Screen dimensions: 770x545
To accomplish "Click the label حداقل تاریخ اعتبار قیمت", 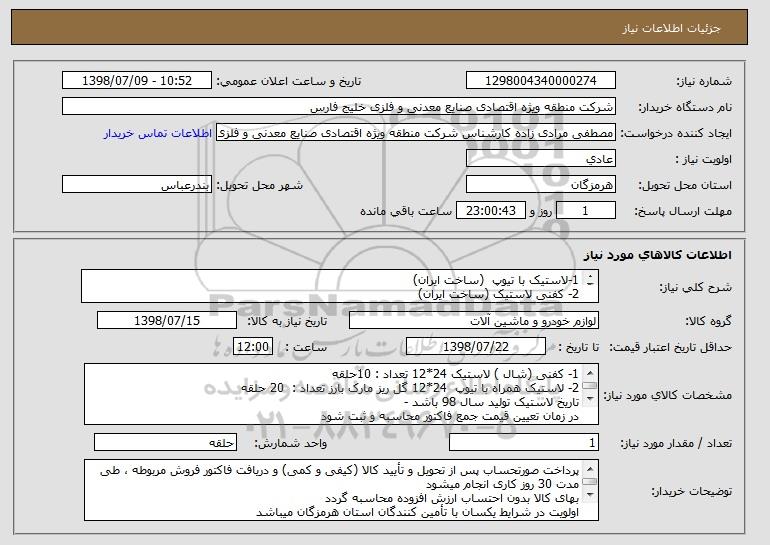I will pos(670,347).
